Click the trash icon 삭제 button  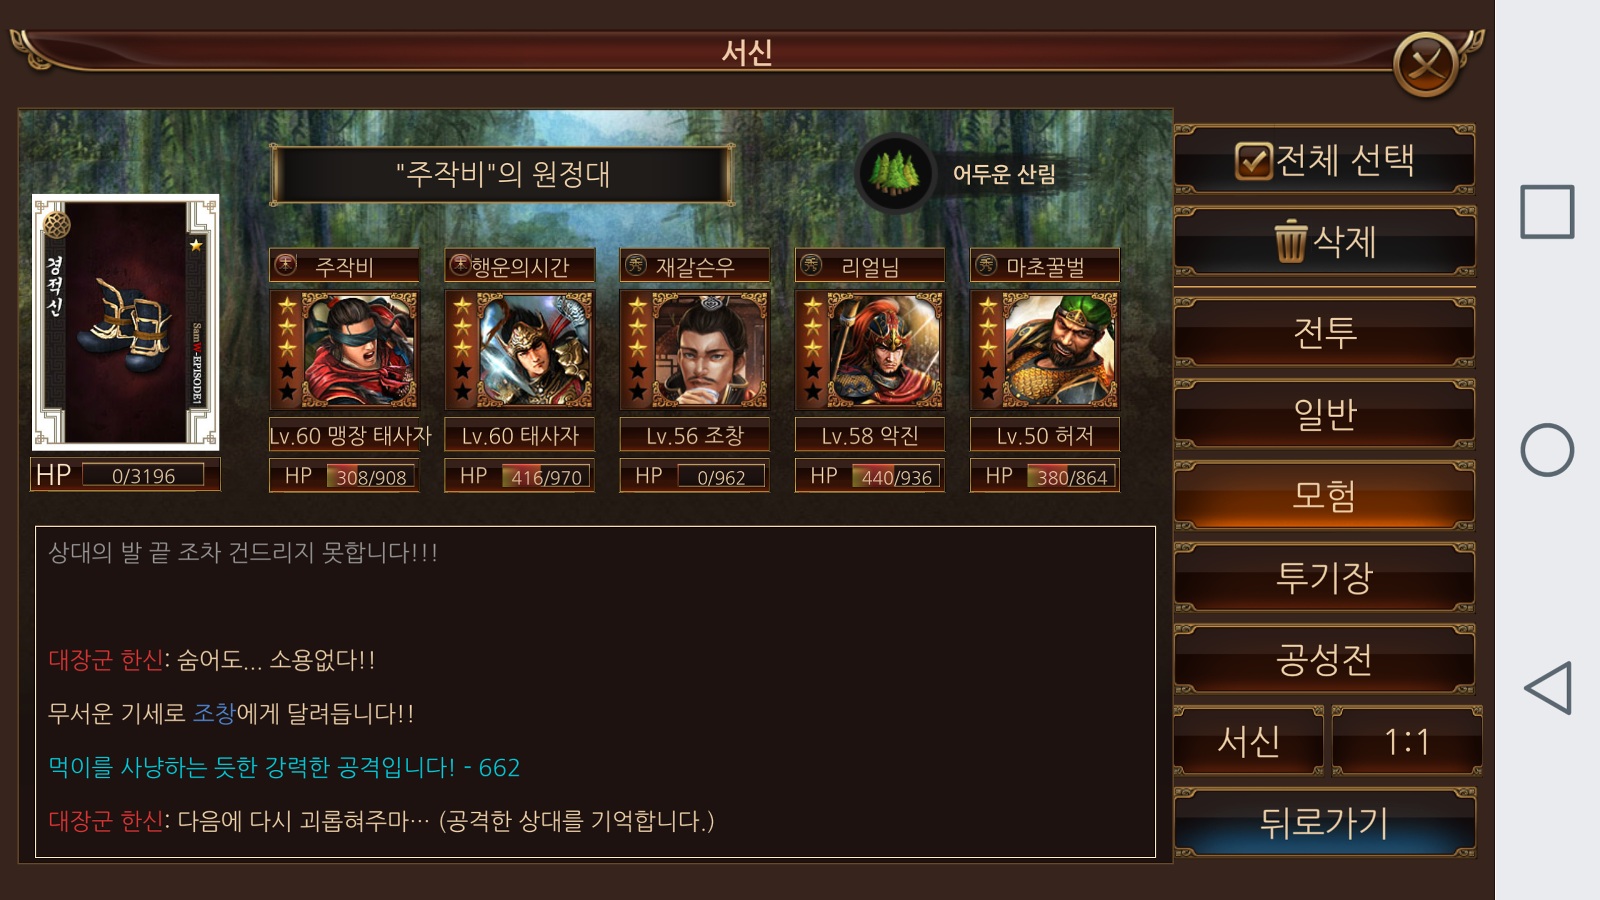coord(1325,242)
